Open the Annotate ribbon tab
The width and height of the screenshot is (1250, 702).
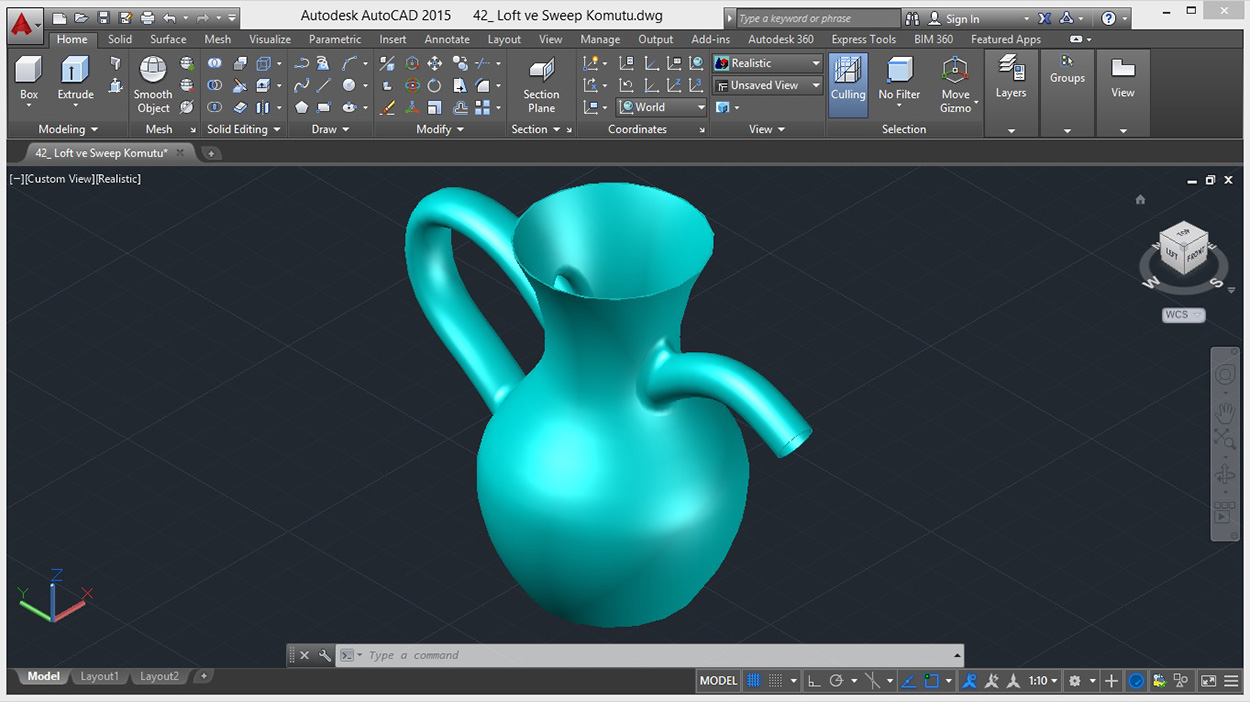tap(447, 40)
